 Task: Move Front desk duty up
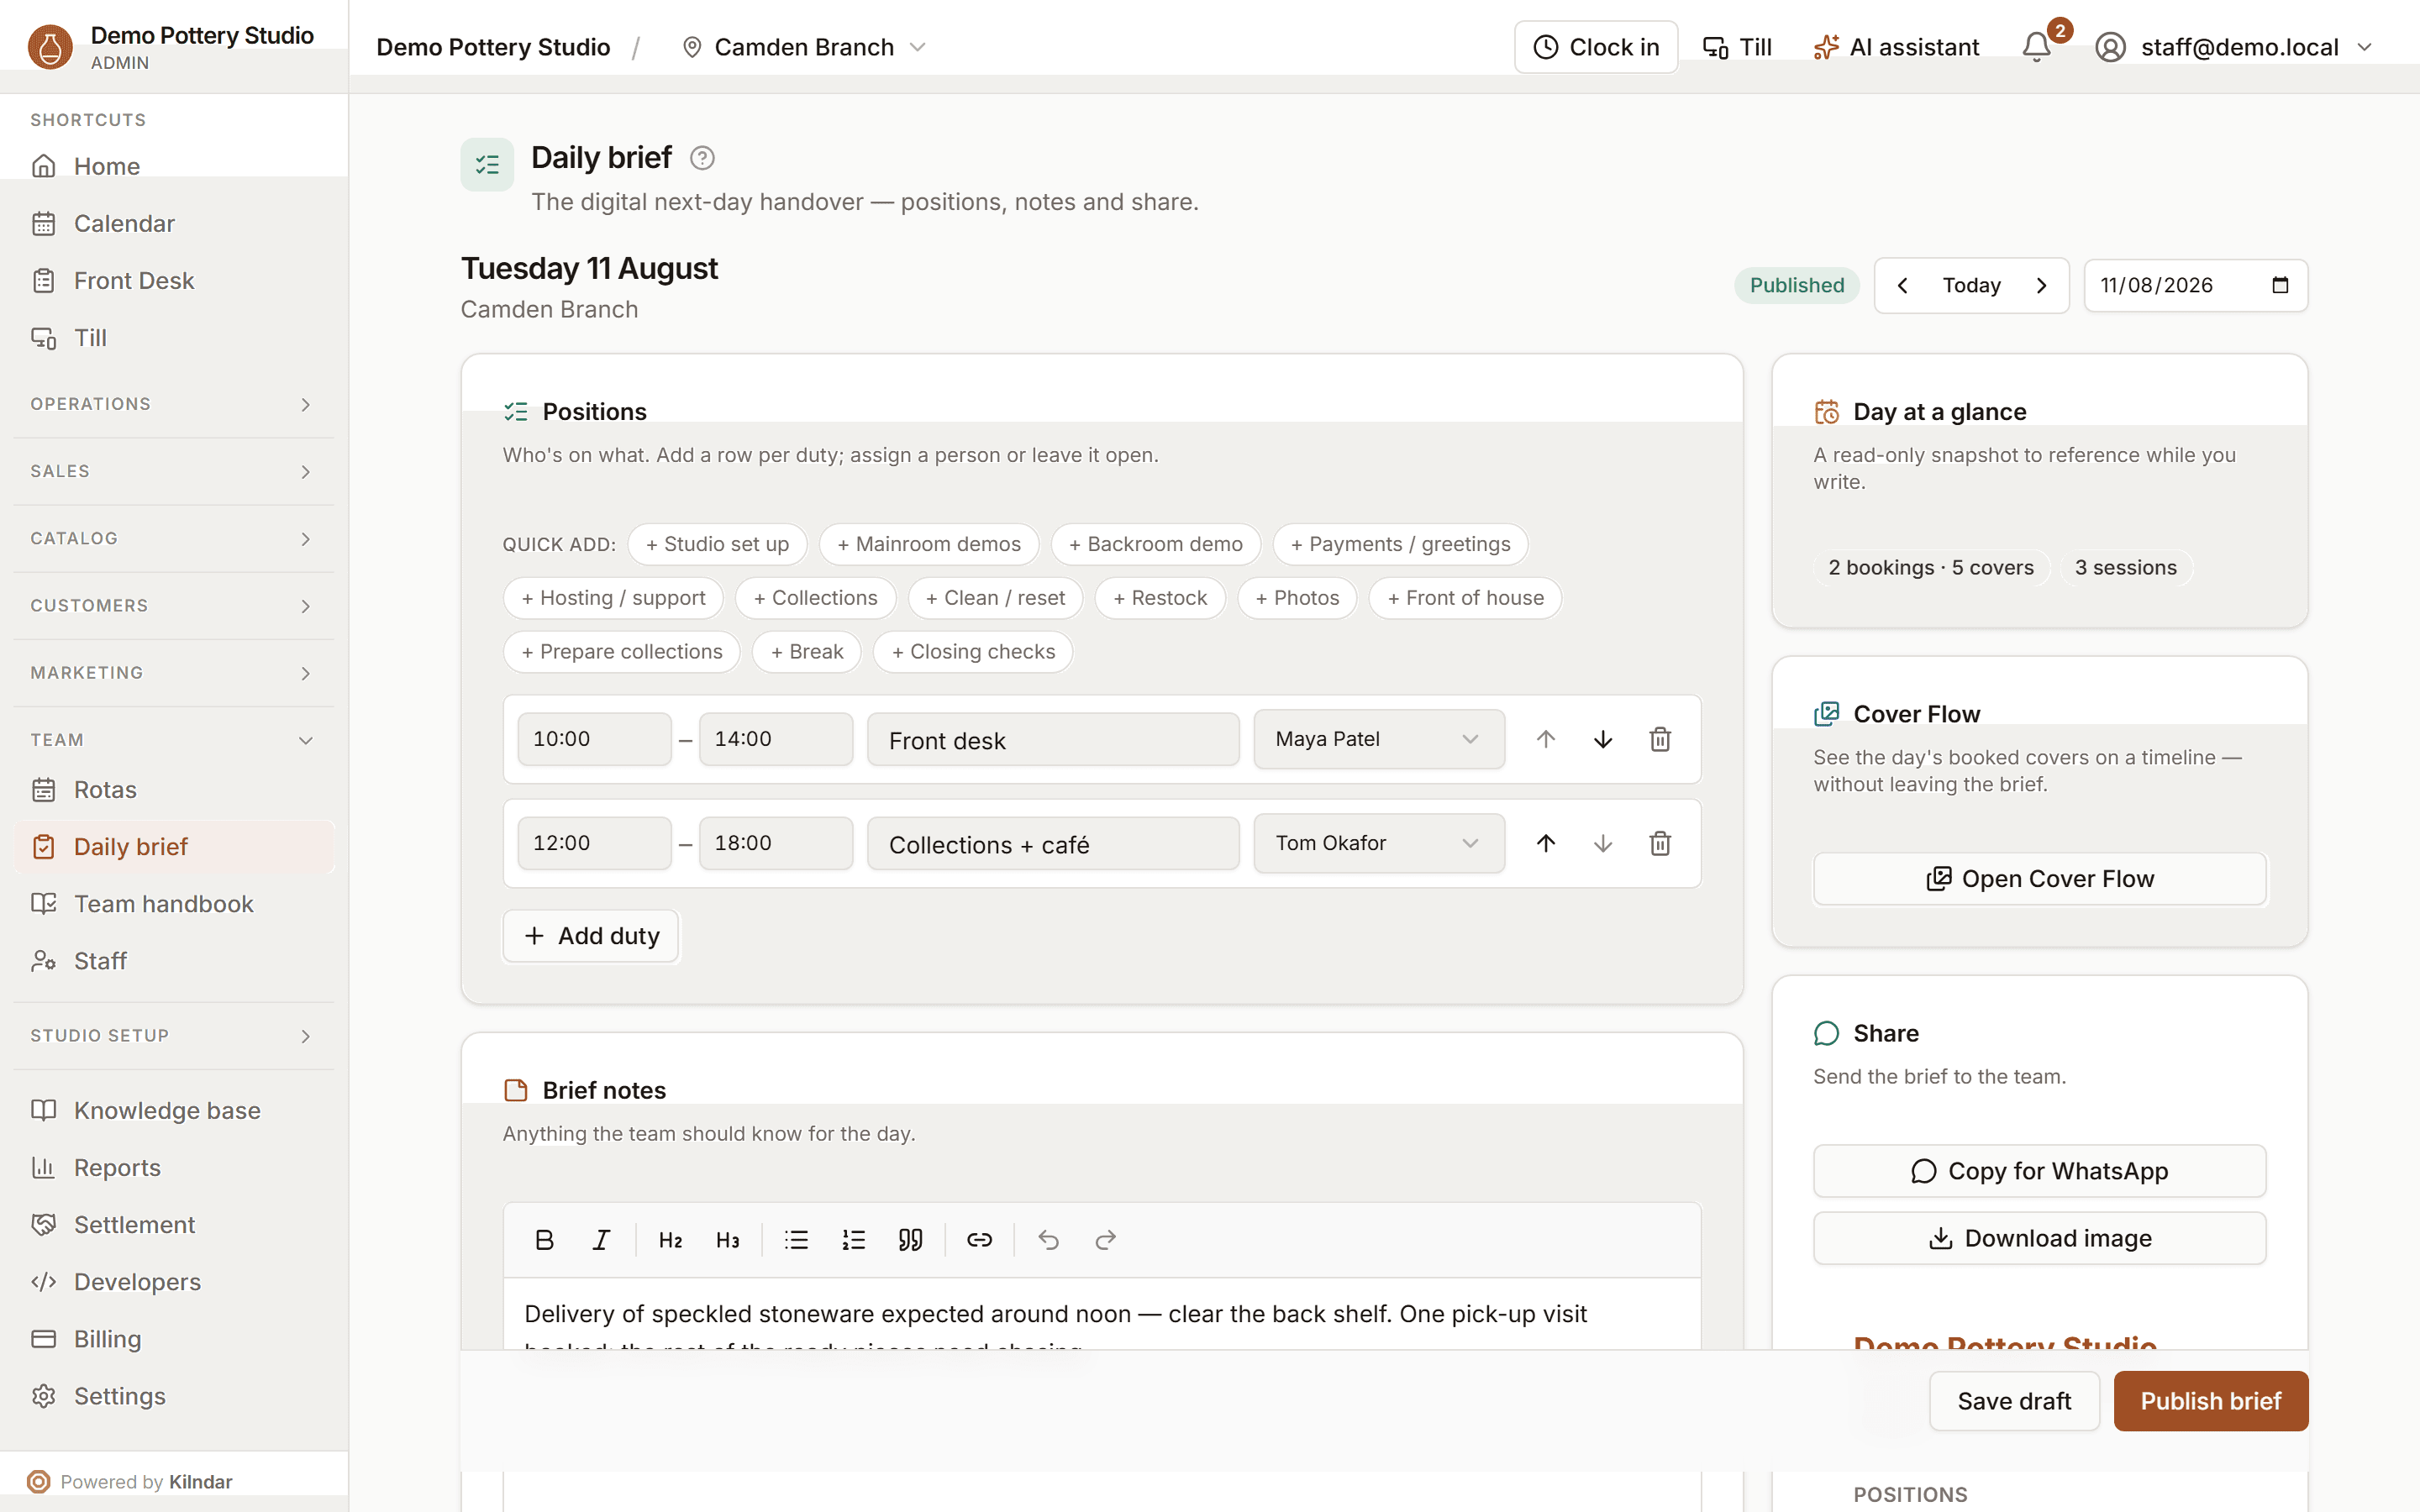[1546, 739]
